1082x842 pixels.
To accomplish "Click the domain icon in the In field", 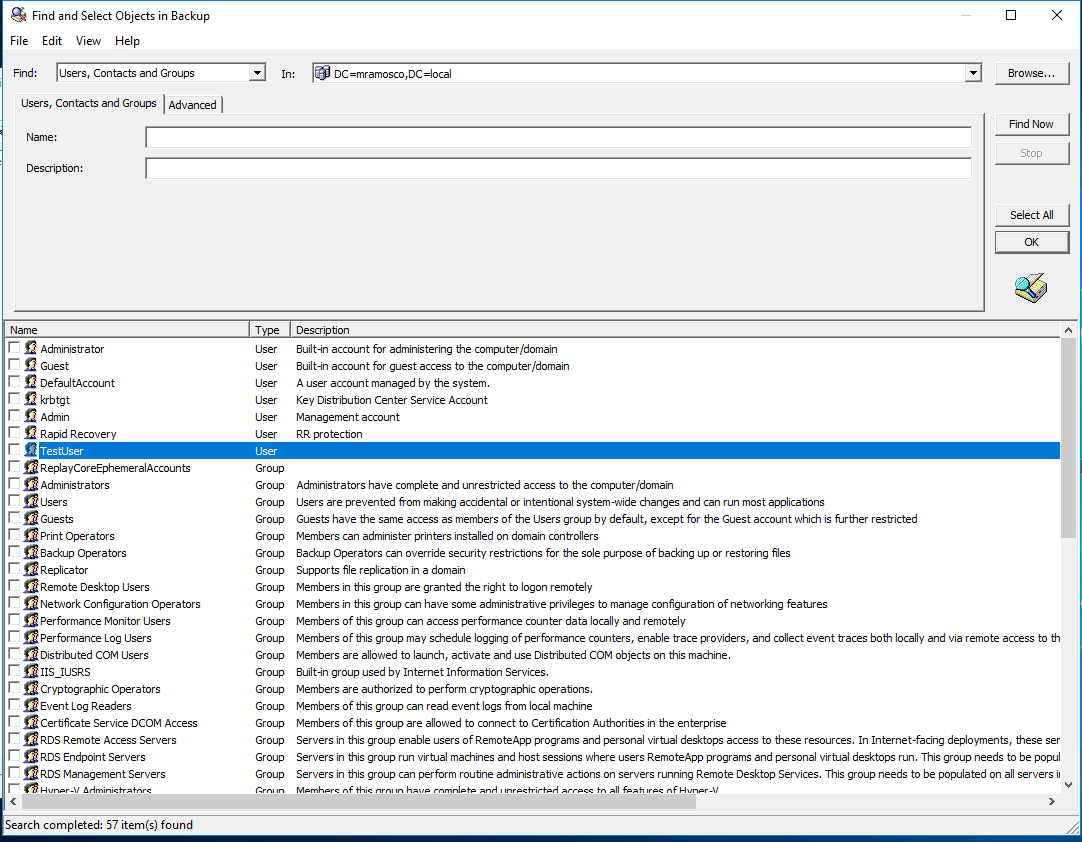I will (322, 73).
